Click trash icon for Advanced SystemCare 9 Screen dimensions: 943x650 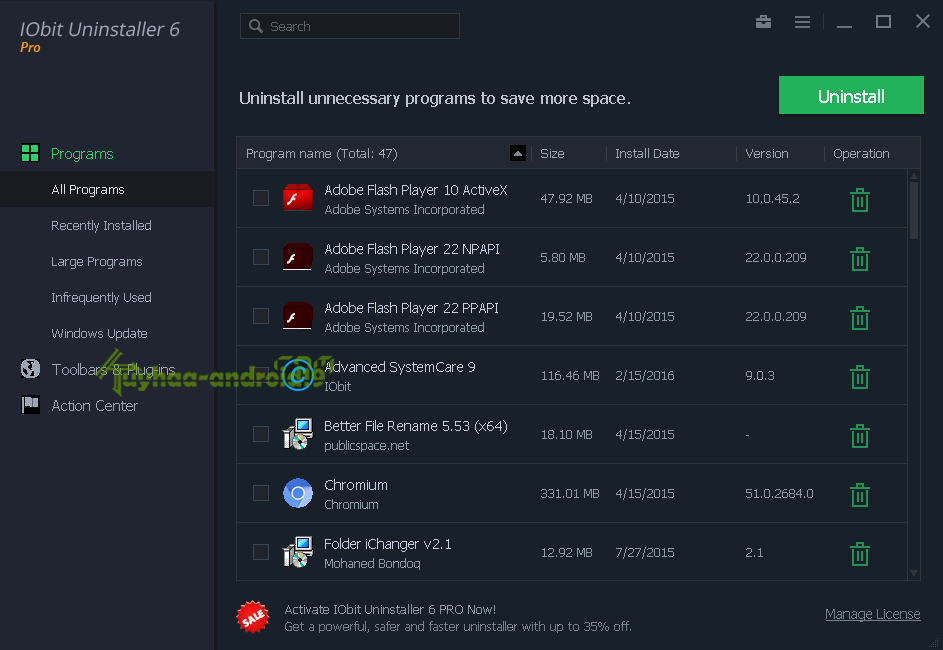point(859,376)
